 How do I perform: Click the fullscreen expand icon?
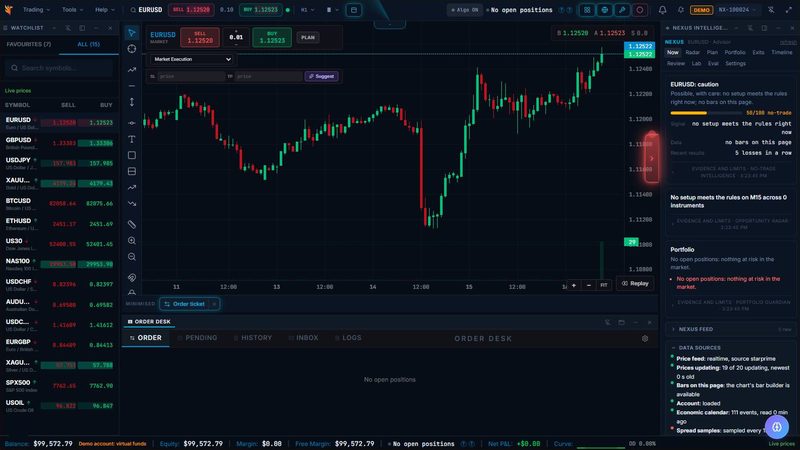(789, 10)
